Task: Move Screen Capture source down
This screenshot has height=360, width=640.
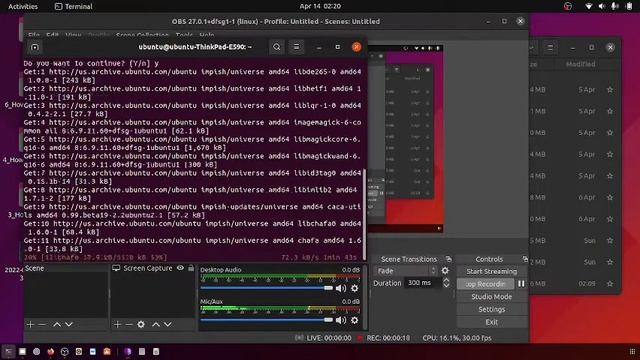Action: (x=168, y=324)
